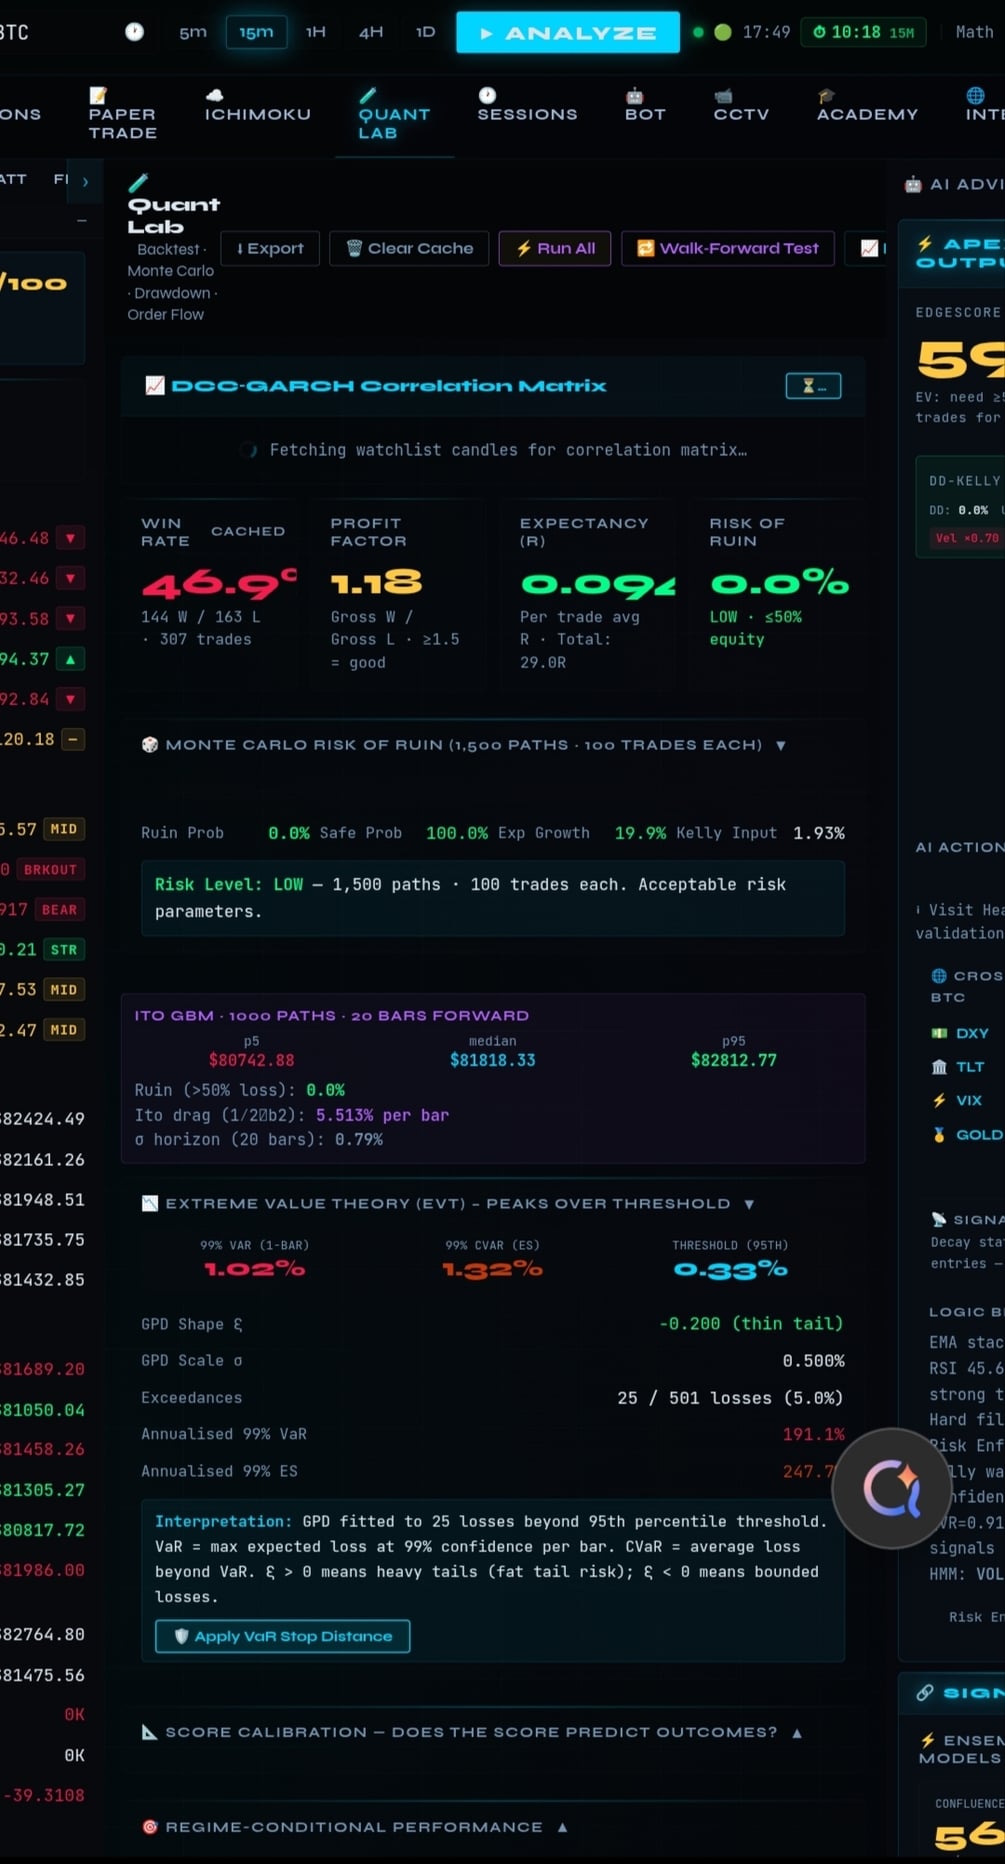Click the up arrow beside 94.37

point(70,659)
